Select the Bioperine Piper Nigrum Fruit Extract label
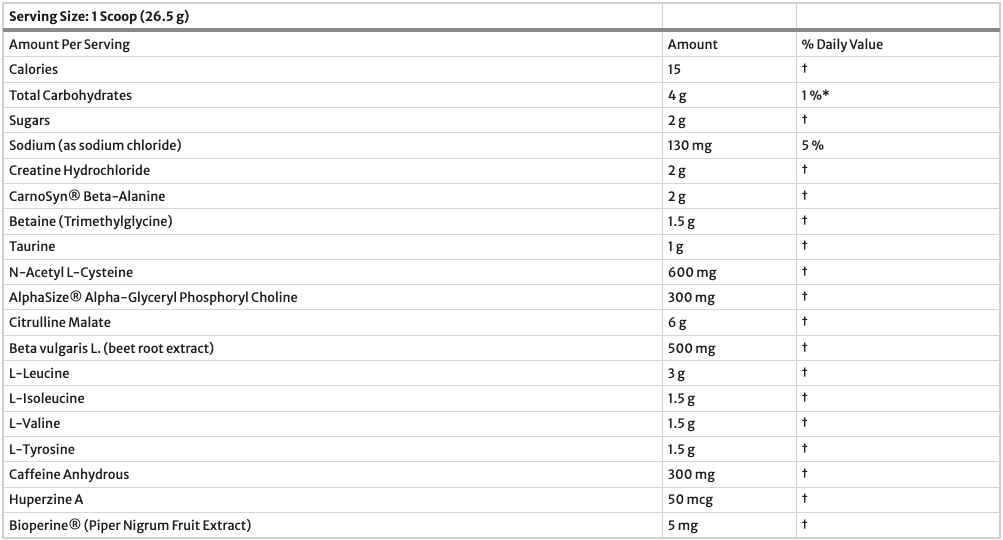This screenshot has height=540, width=1003. (129, 525)
